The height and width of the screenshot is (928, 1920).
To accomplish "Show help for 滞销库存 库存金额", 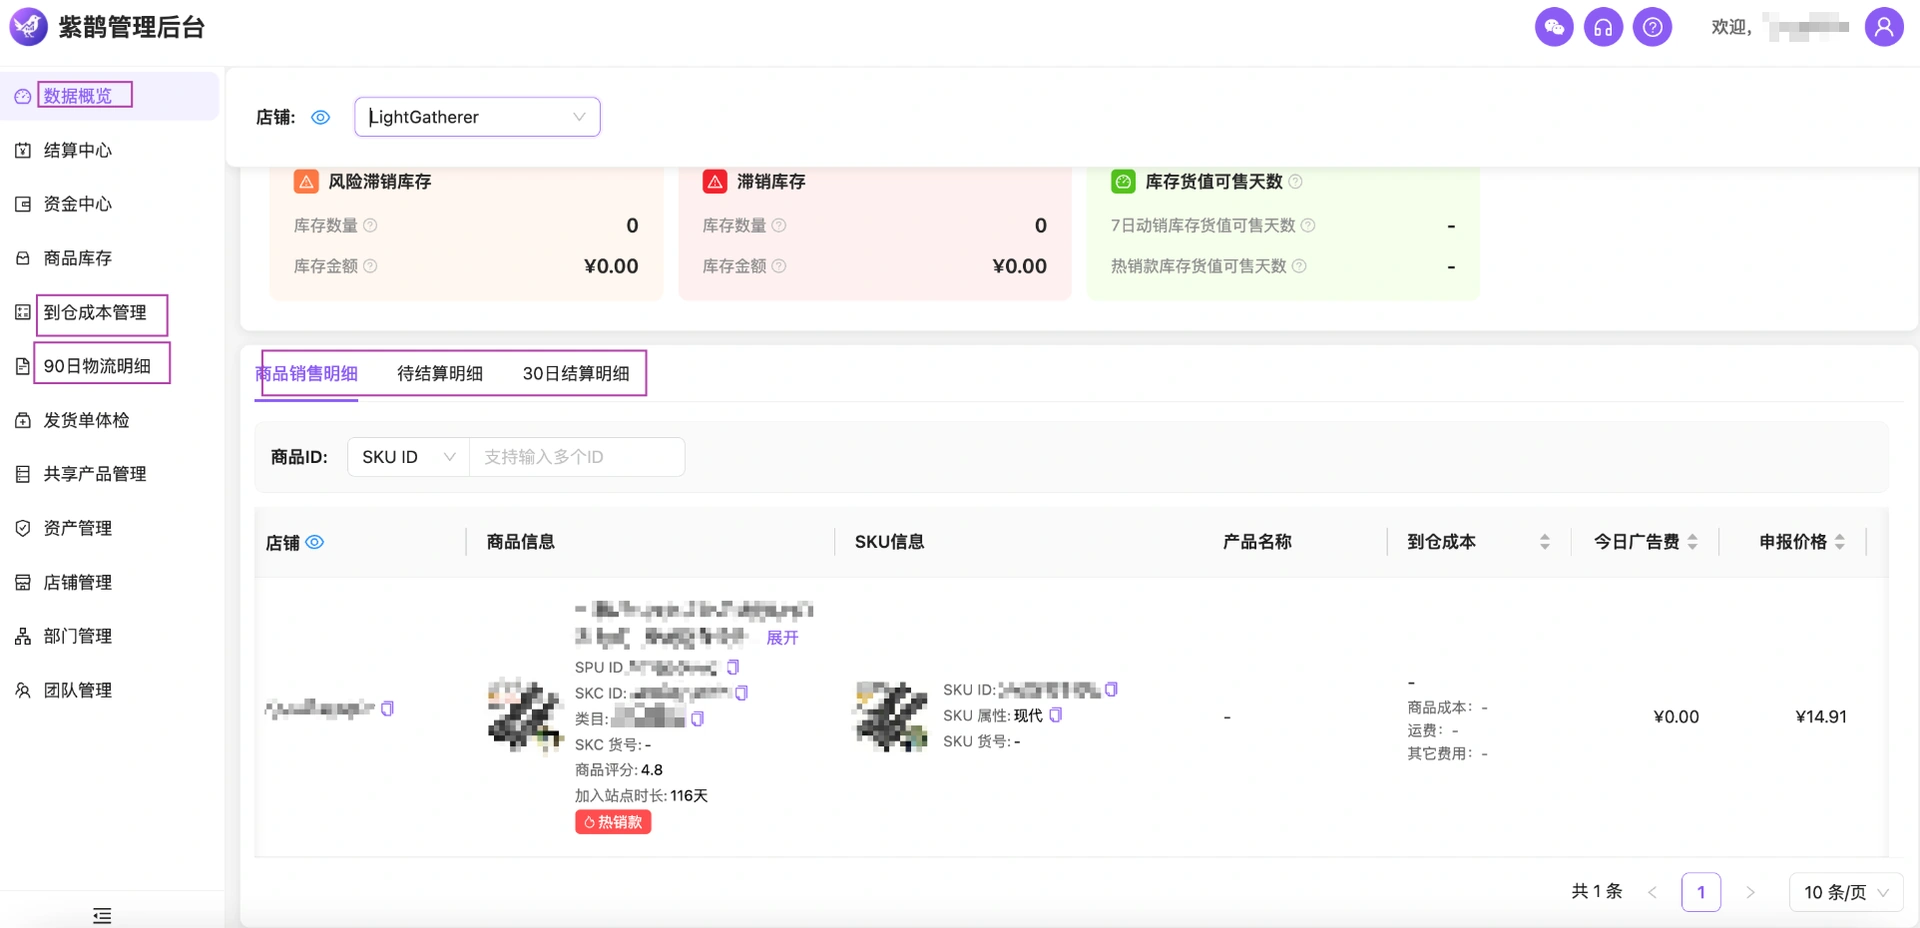I will (779, 266).
